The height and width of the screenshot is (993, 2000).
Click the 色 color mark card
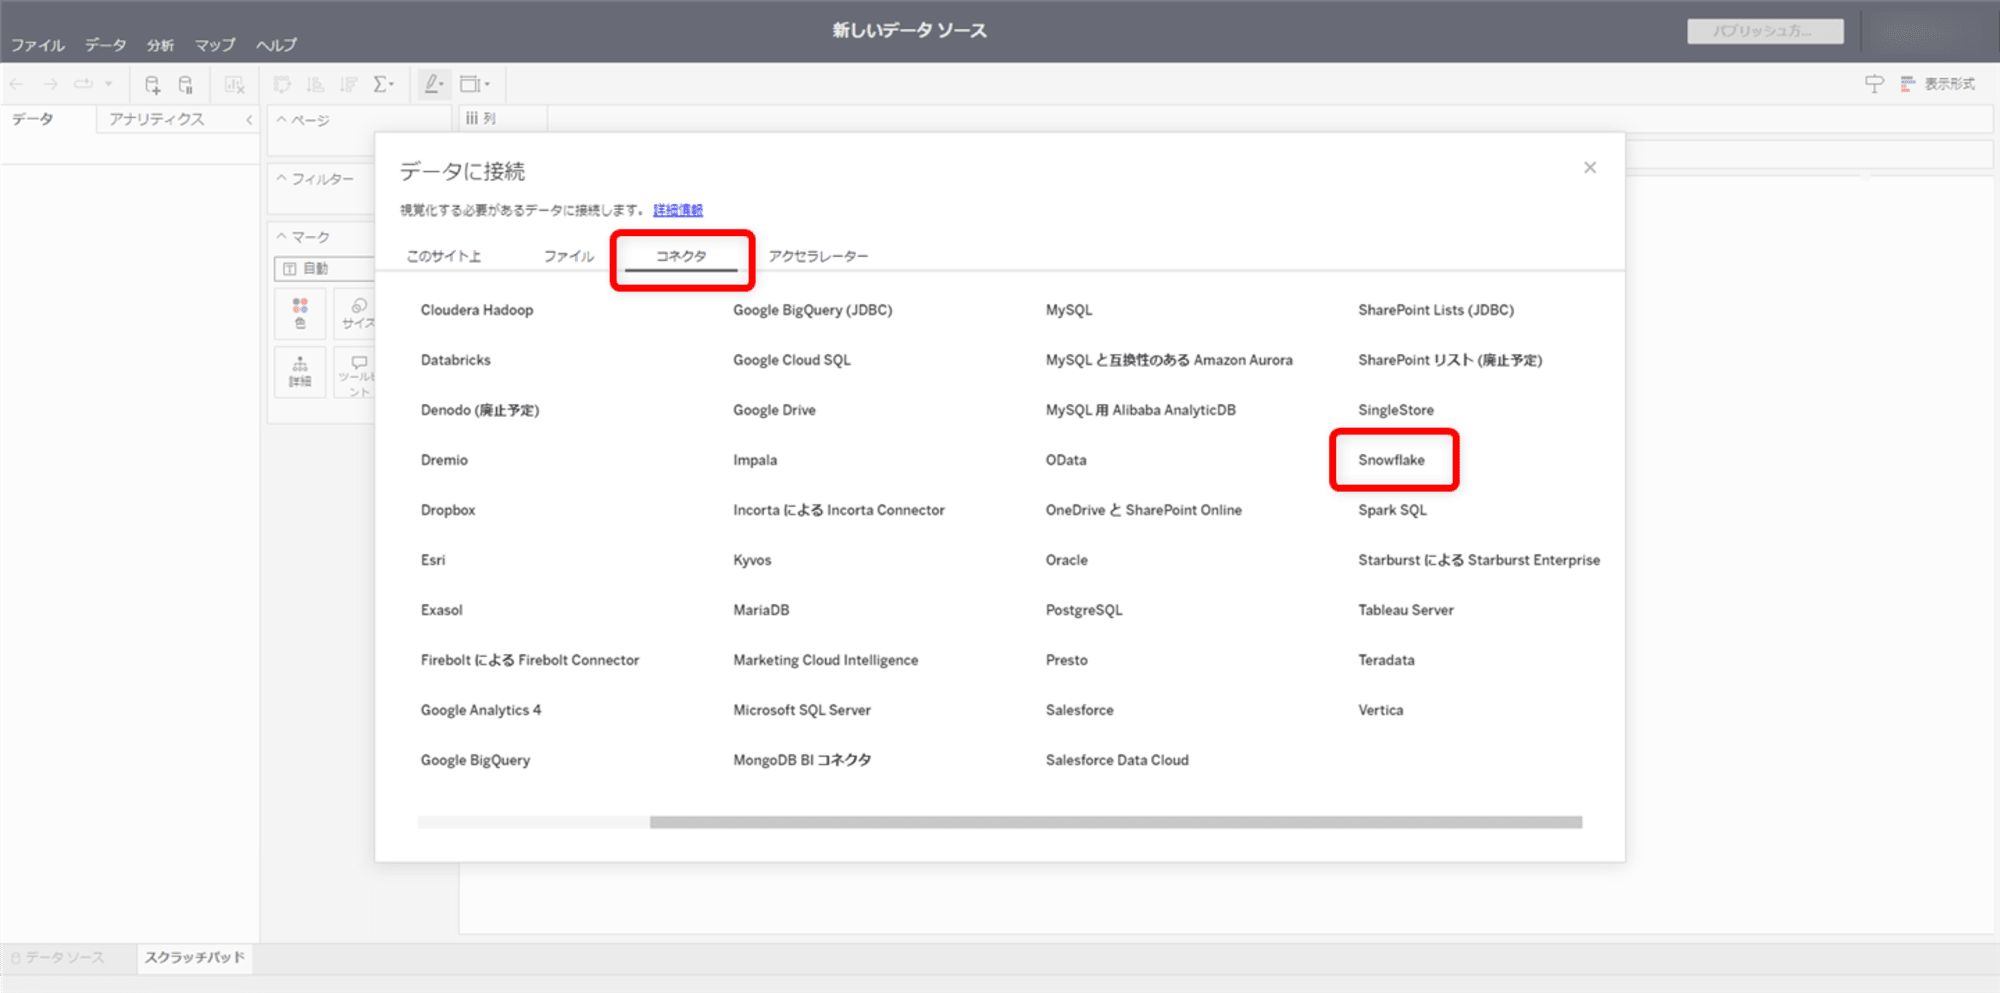click(300, 313)
